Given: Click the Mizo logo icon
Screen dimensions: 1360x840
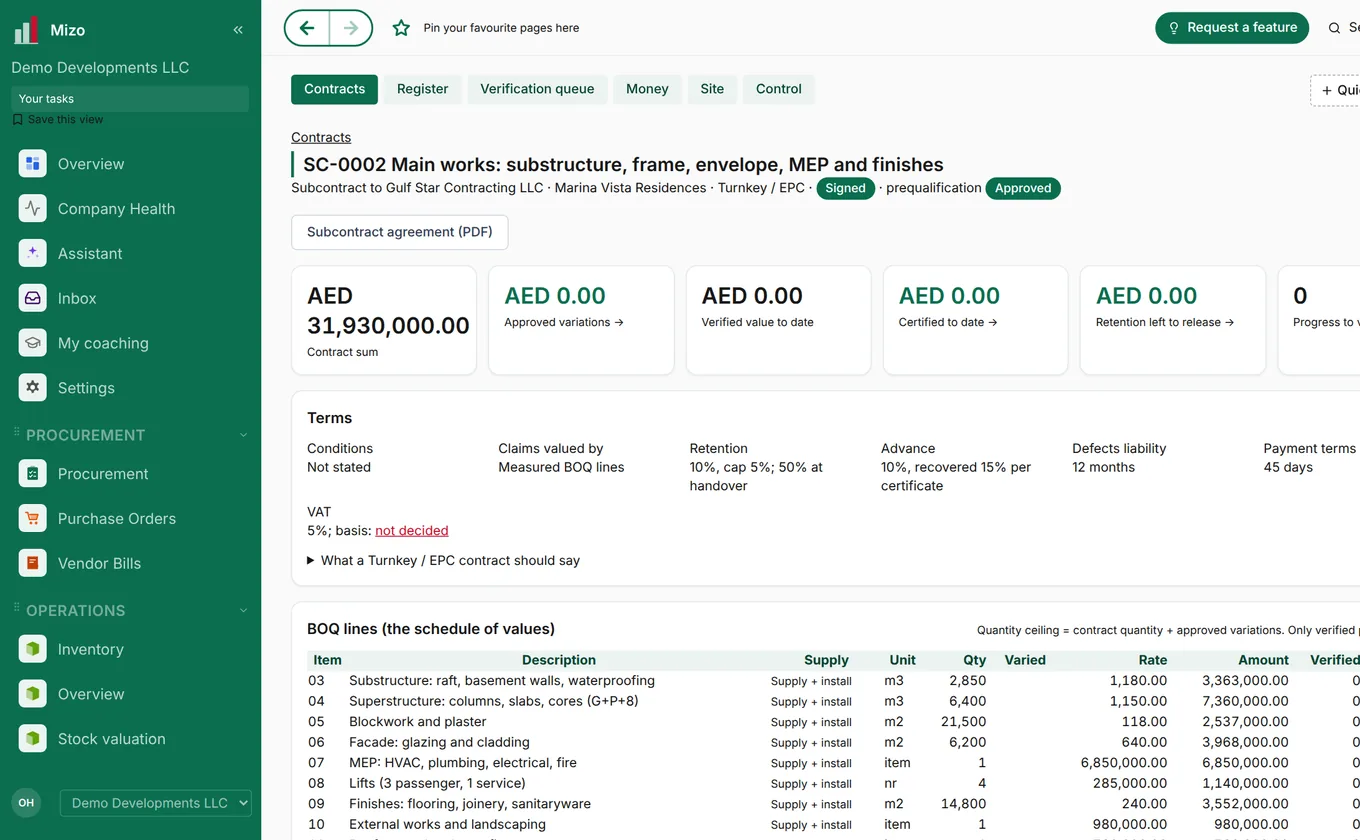Looking at the screenshot, I should [26, 30].
